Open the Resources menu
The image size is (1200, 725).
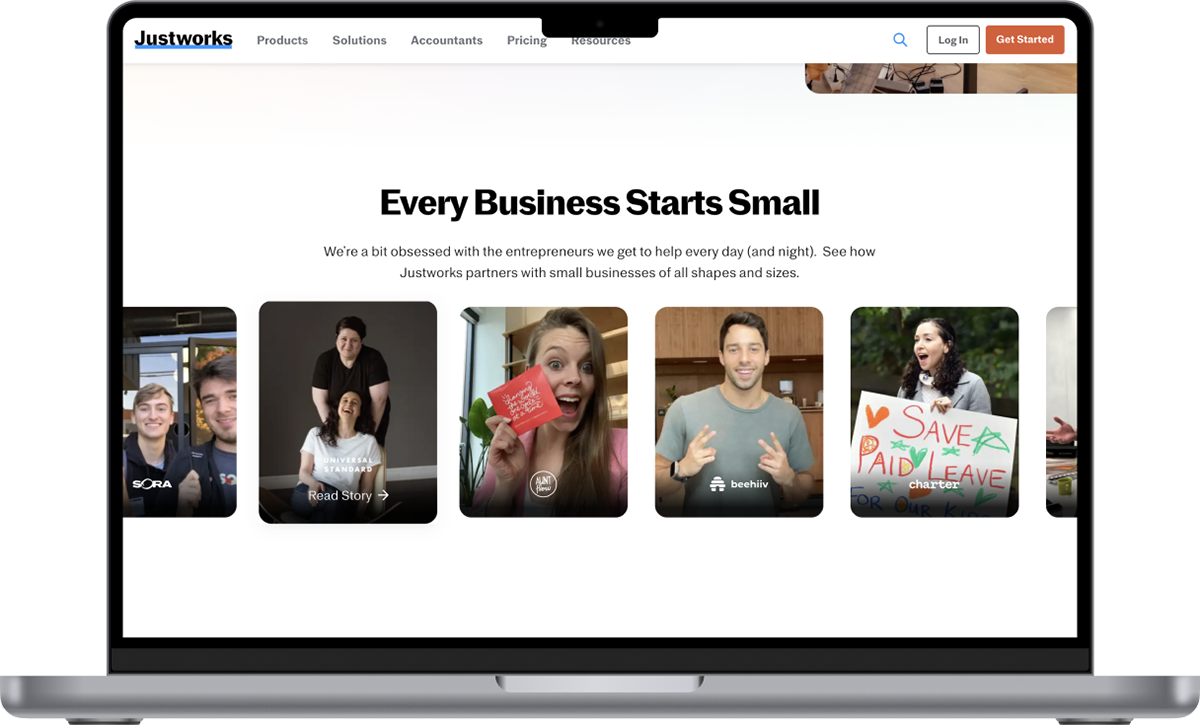tap(601, 41)
